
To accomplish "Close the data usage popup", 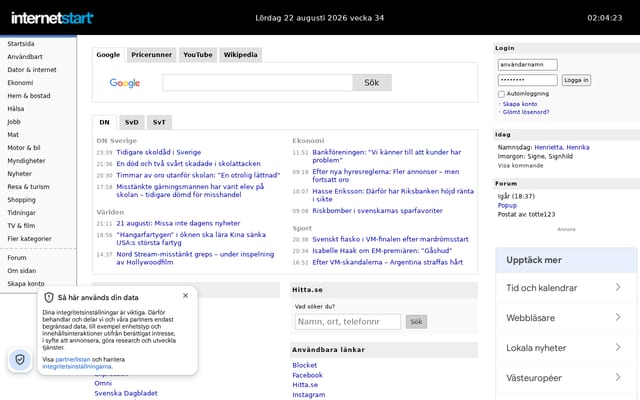I will (x=185, y=296).
